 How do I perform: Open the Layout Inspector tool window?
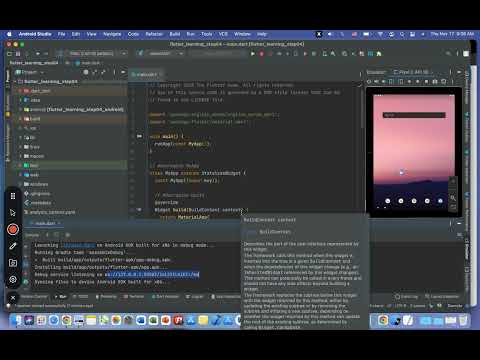point(442,296)
